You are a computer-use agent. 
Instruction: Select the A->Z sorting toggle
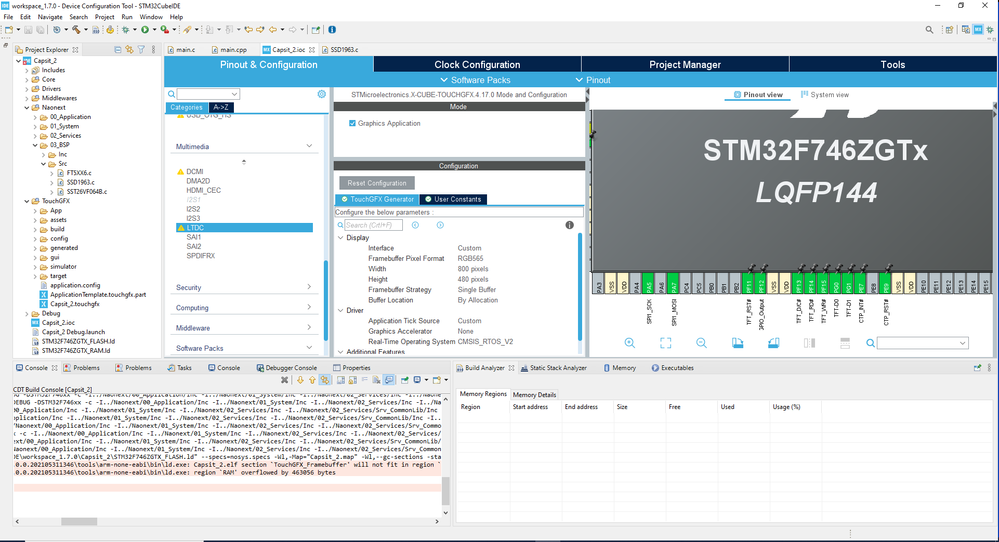tap(221, 107)
